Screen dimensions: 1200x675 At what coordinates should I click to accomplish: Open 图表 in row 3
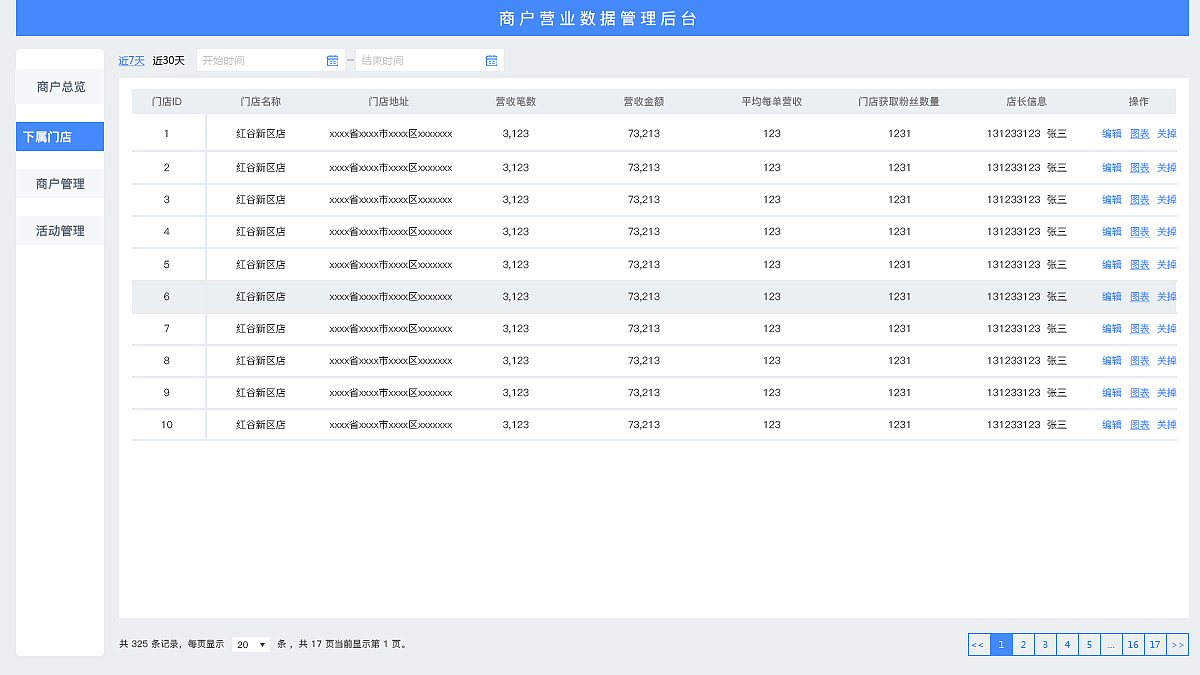[1140, 200]
